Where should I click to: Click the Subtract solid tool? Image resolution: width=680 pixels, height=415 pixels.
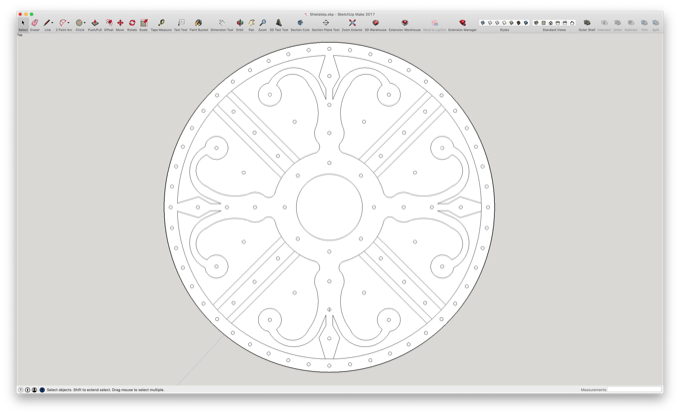tap(631, 23)
